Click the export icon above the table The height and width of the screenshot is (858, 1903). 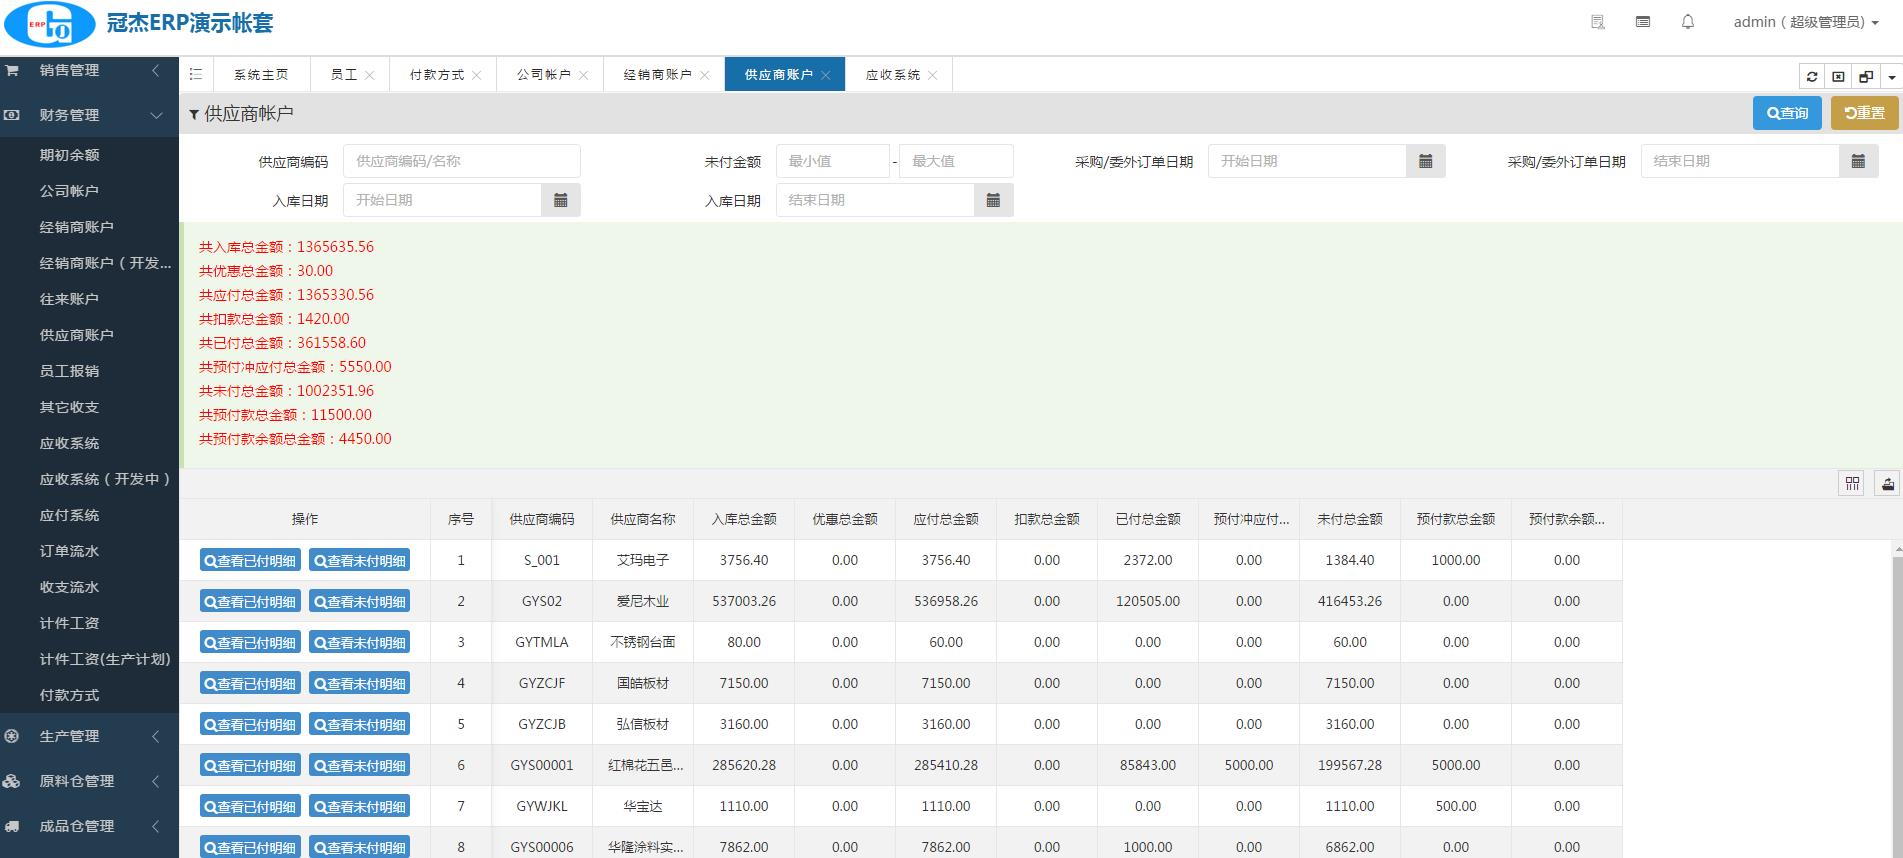(1887, 484)
